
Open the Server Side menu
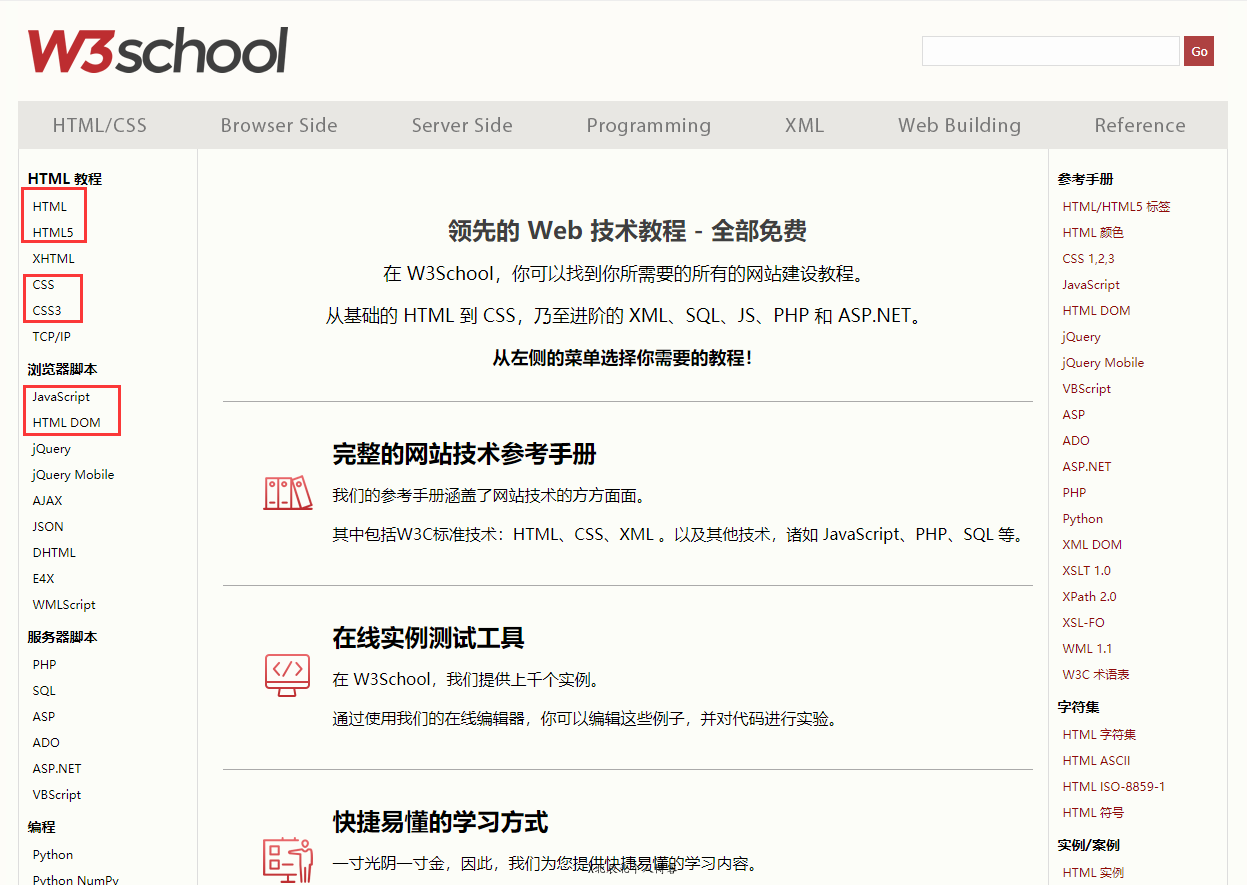pos(461,125)
